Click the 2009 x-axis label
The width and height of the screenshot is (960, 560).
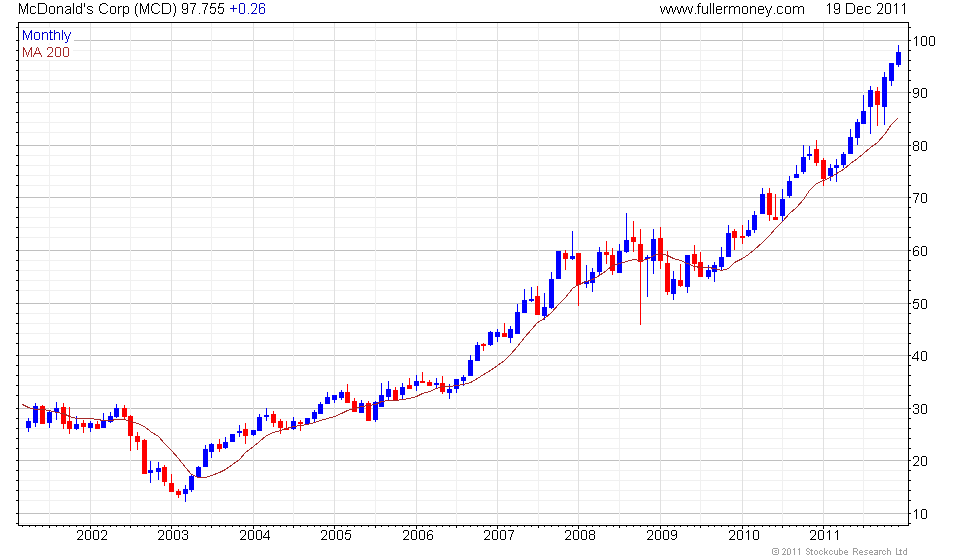[662, 536]
